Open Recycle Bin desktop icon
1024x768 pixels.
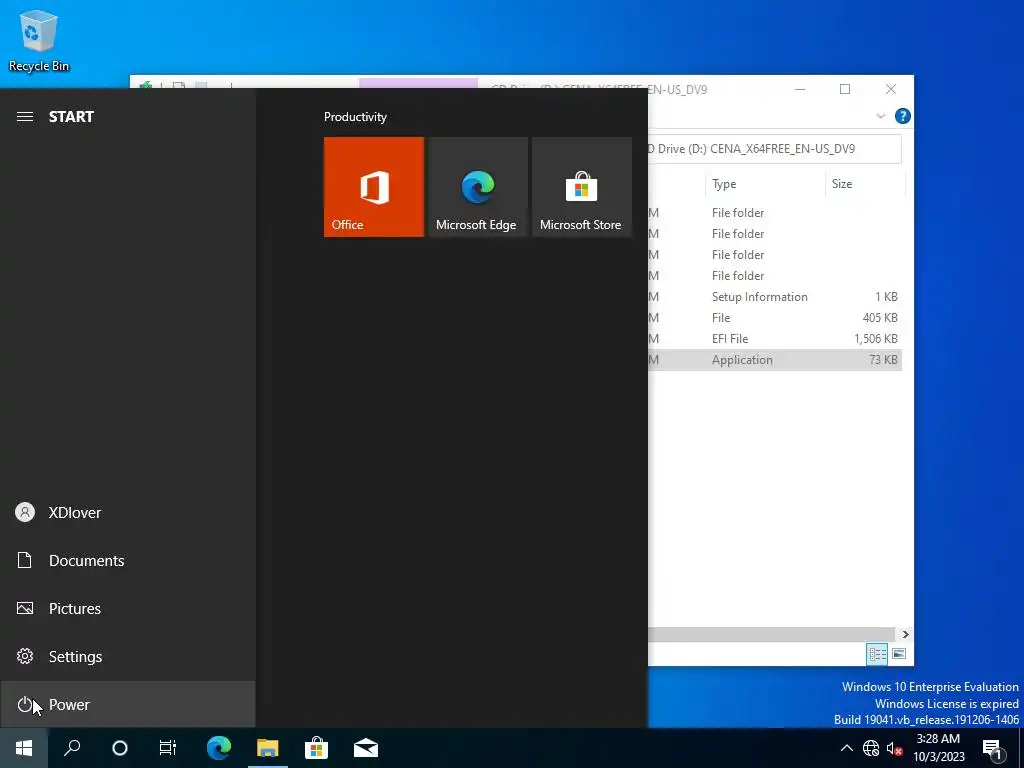pyautogui.click(x=39, y=40)
